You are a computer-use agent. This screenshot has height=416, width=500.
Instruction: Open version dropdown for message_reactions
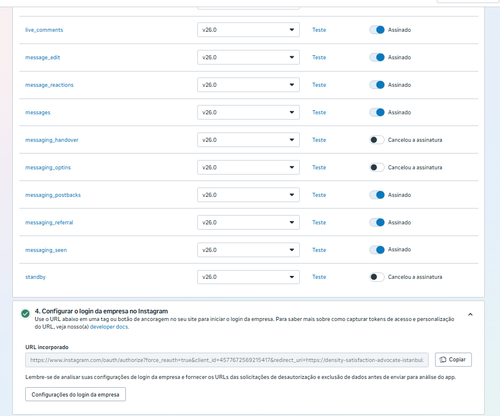point(248,85)
